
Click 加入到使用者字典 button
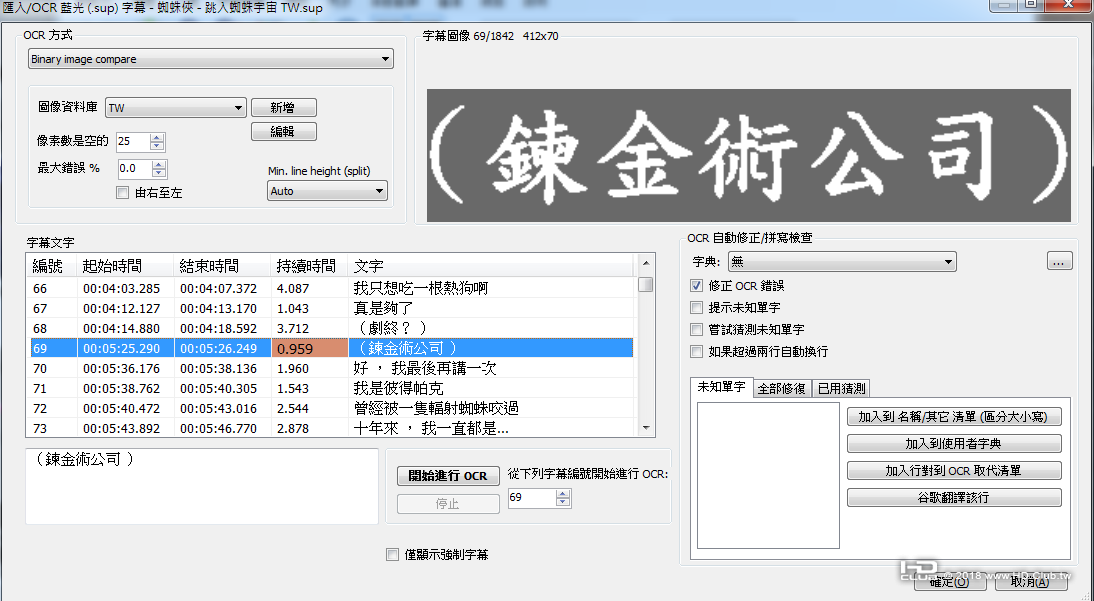pos(954,443)
